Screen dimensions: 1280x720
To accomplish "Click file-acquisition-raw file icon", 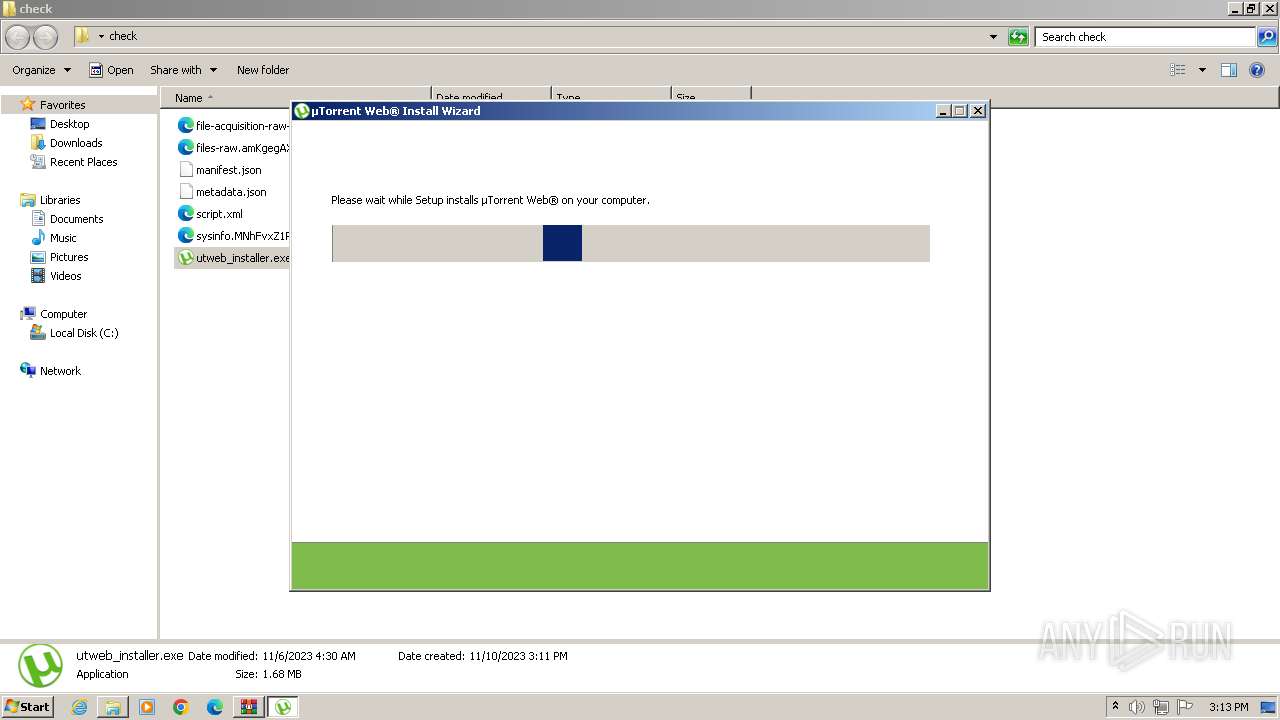I will coord(185,126).
